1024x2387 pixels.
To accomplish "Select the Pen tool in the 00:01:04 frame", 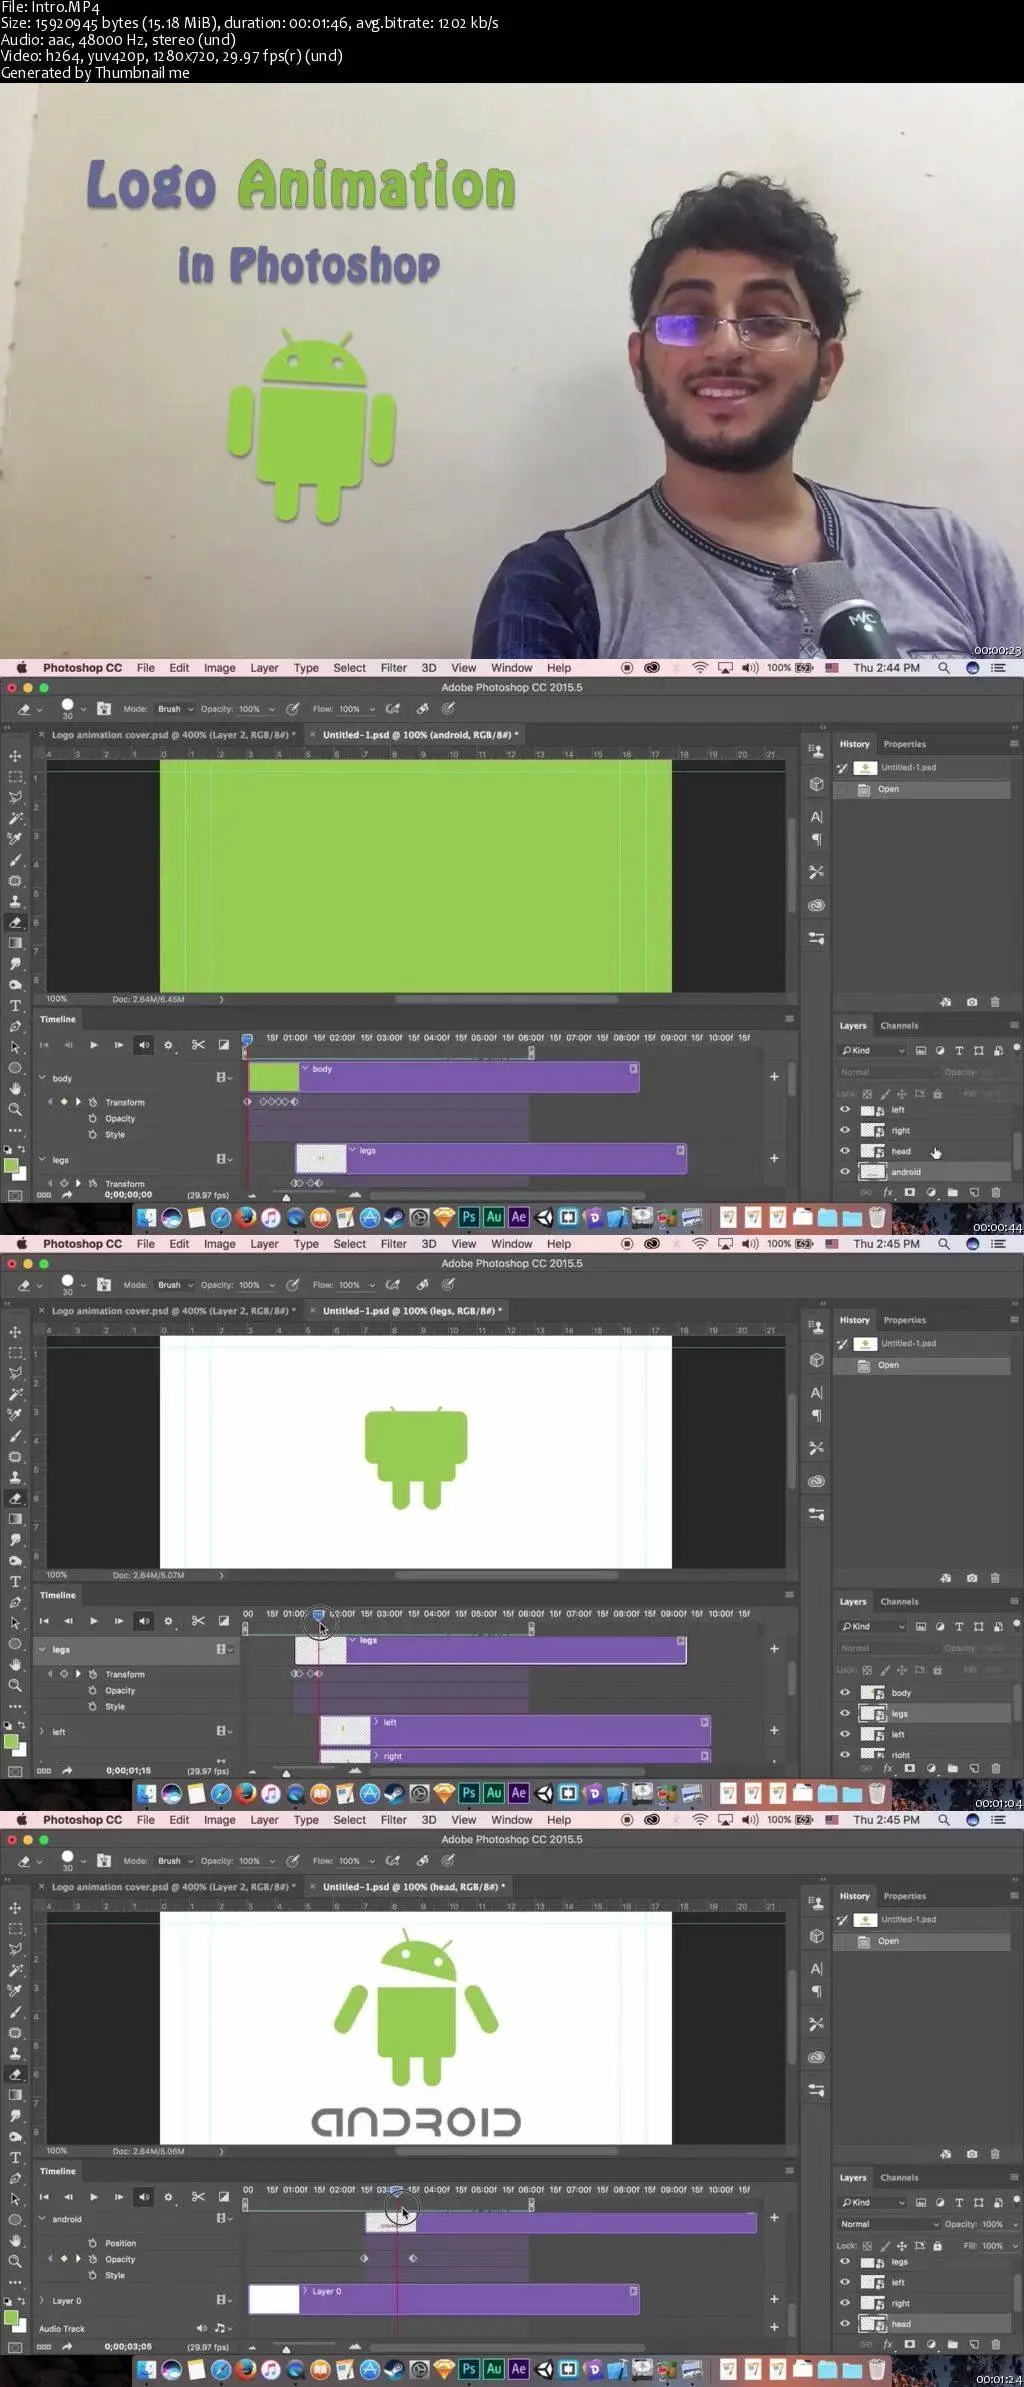I will 15,1602.
